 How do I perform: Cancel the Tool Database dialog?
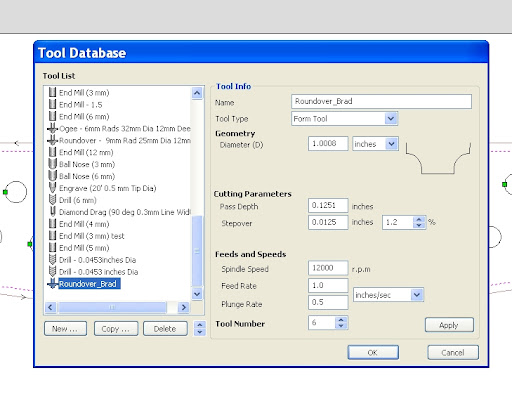click(x=453, y=352)
